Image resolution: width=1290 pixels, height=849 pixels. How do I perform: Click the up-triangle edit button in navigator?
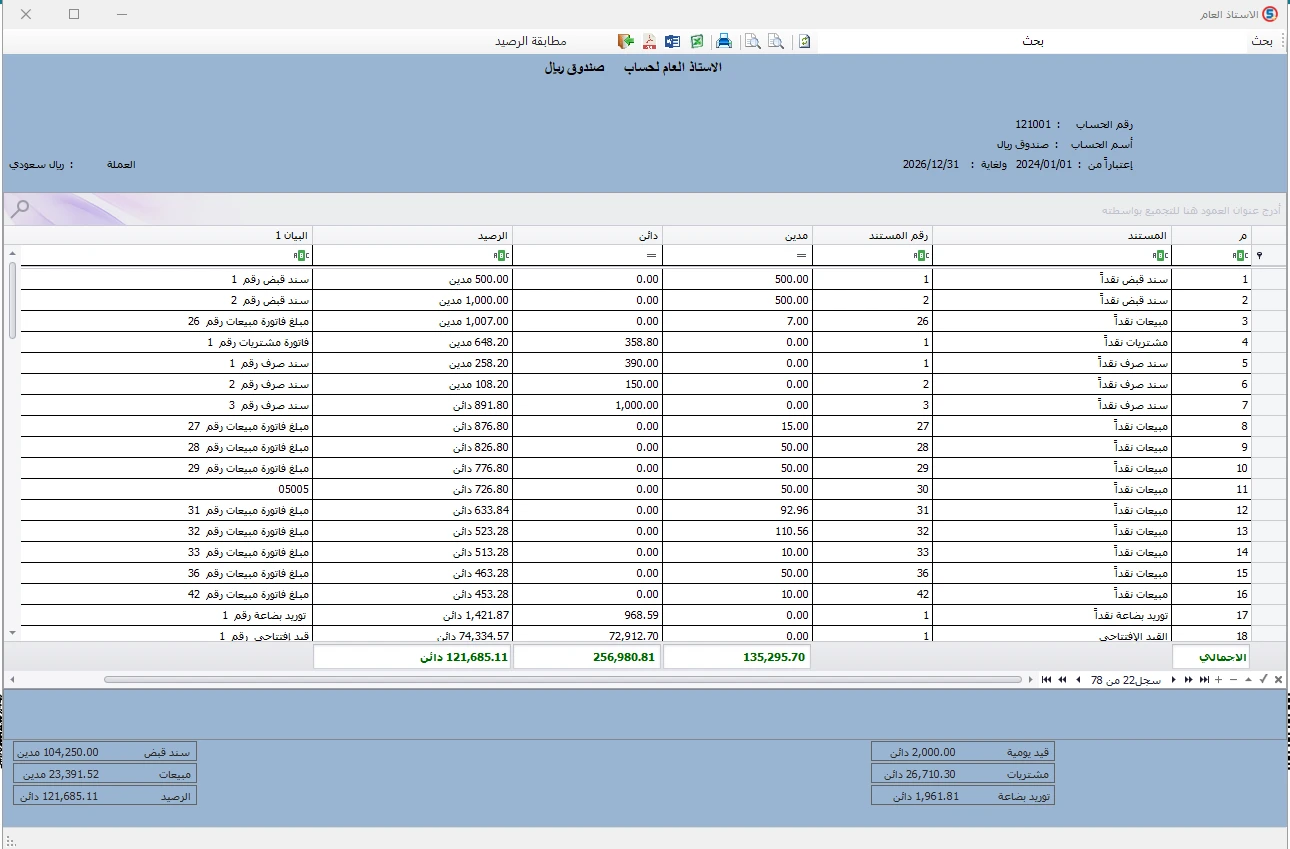click(1248, 679)
